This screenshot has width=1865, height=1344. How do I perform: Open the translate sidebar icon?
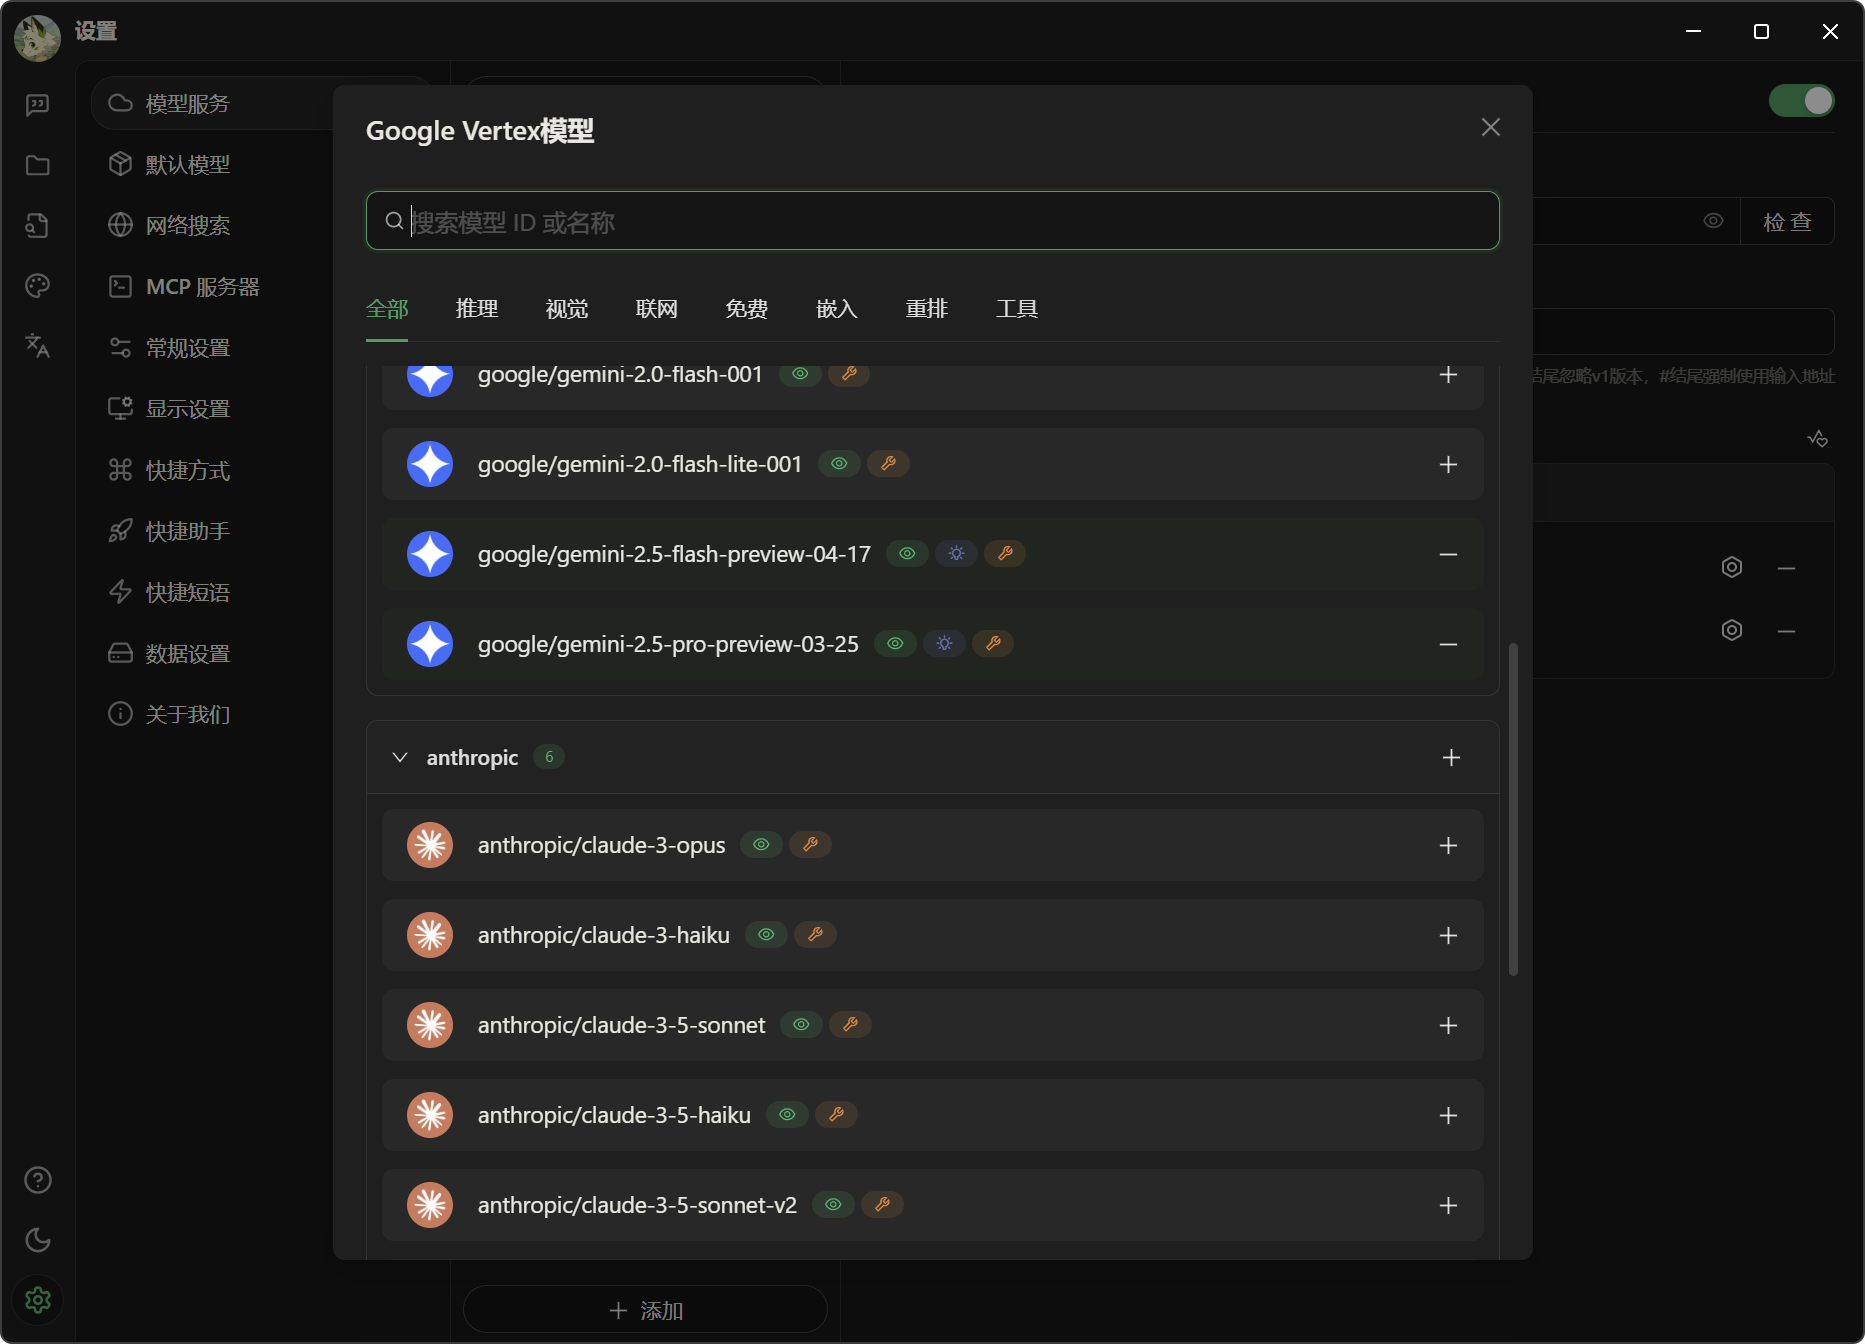tap(38, 346)
